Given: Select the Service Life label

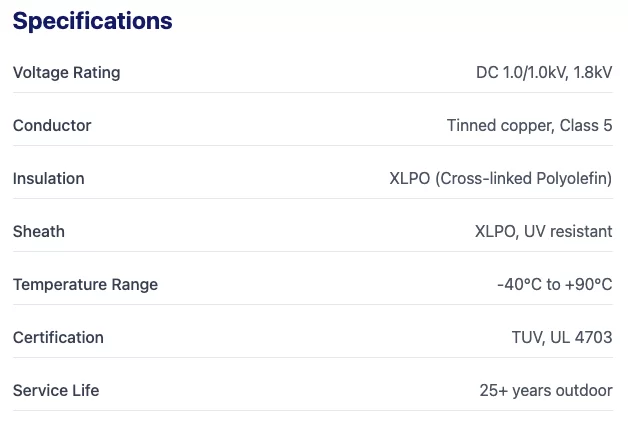Looking at the screenshot, I should 56,391.
